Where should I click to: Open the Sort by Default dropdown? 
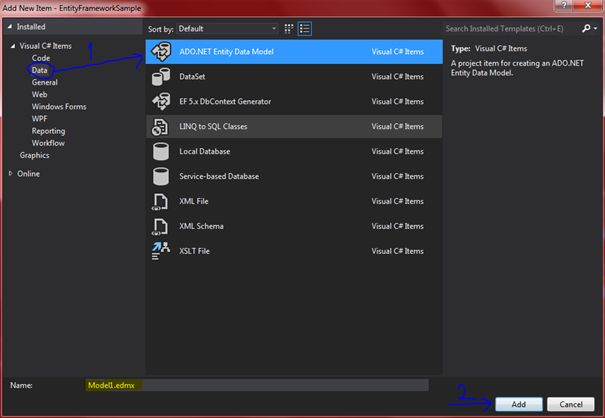tap(228, 29)
